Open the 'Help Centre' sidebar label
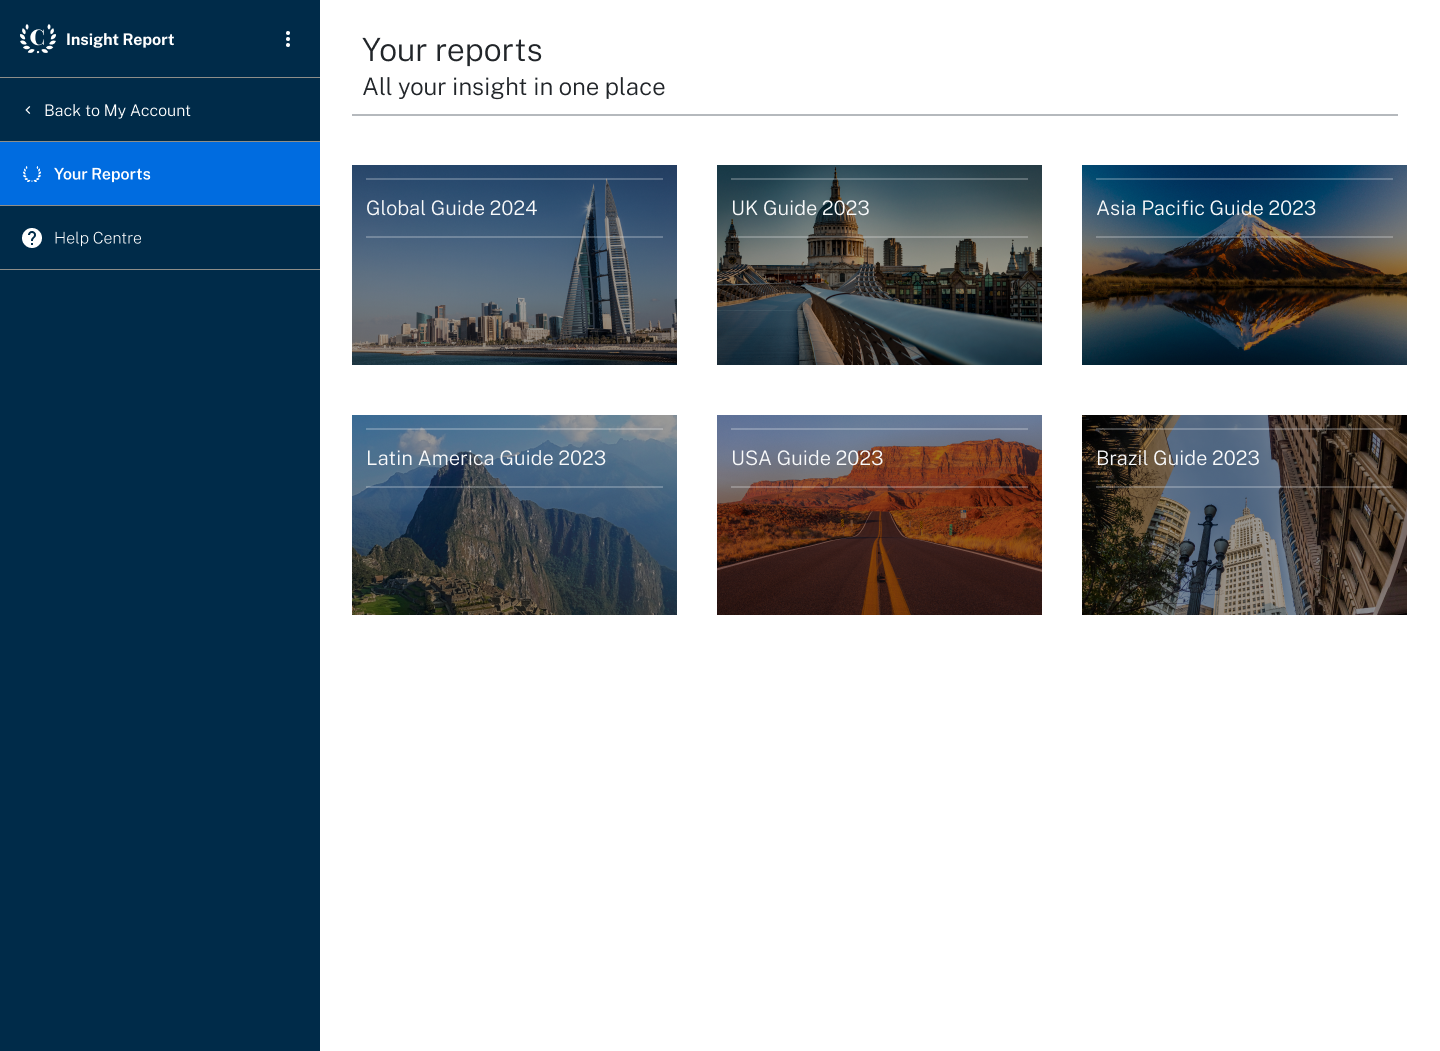 pos(98,238)
